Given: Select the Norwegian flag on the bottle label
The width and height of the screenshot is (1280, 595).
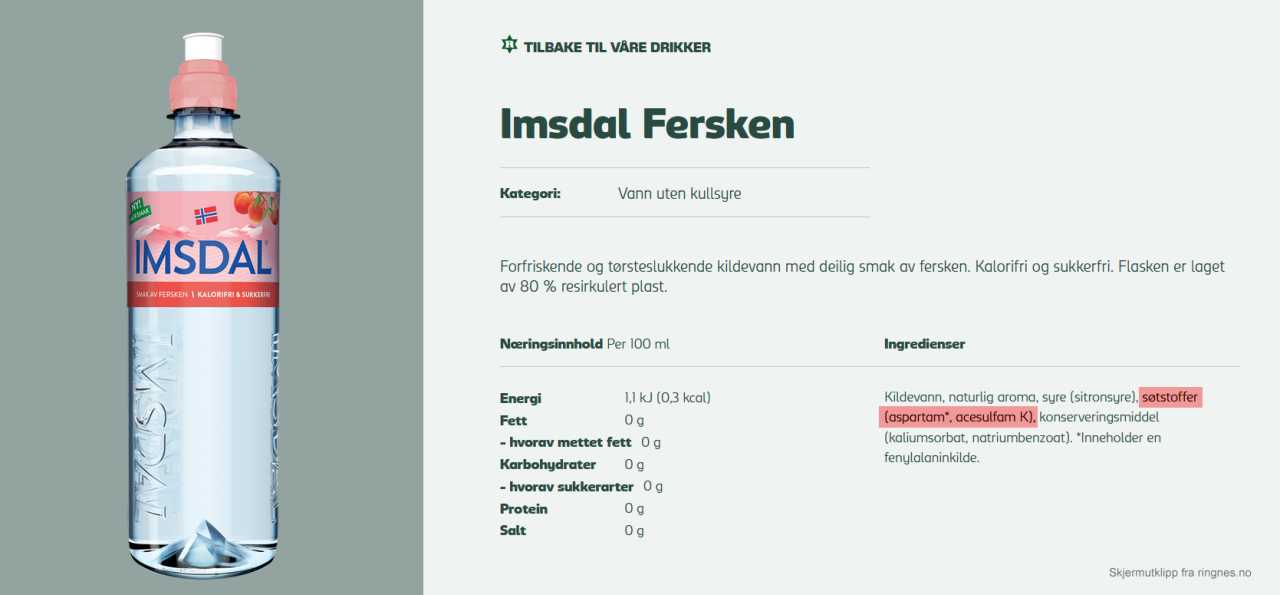Looking at the screenshot, I should tap(205, 216).
